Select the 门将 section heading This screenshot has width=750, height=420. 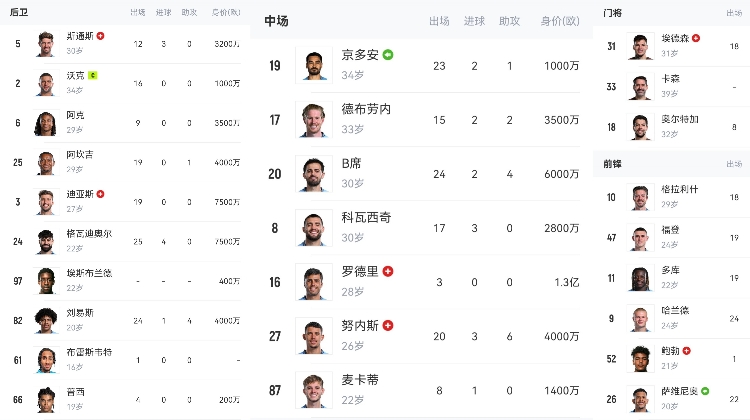coord(613,12)
